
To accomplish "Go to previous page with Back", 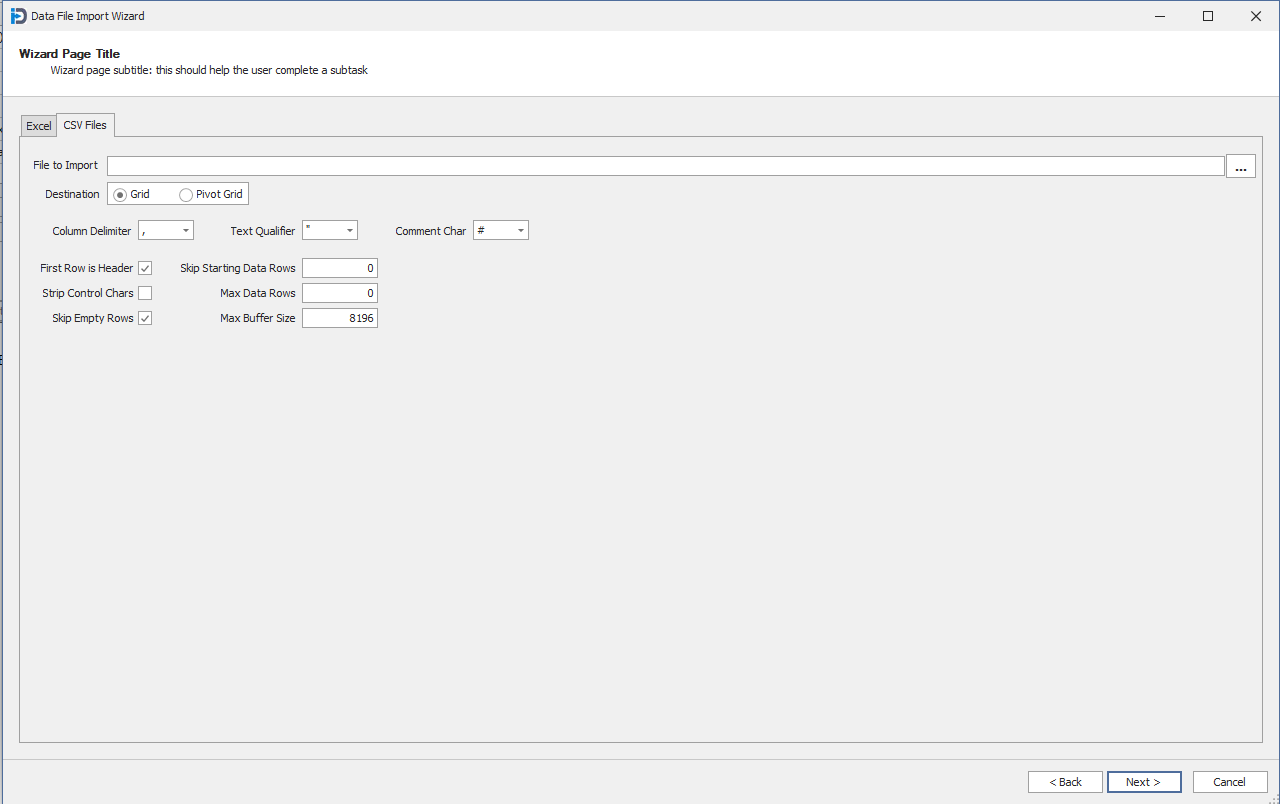I will [x=1065, y=782].
